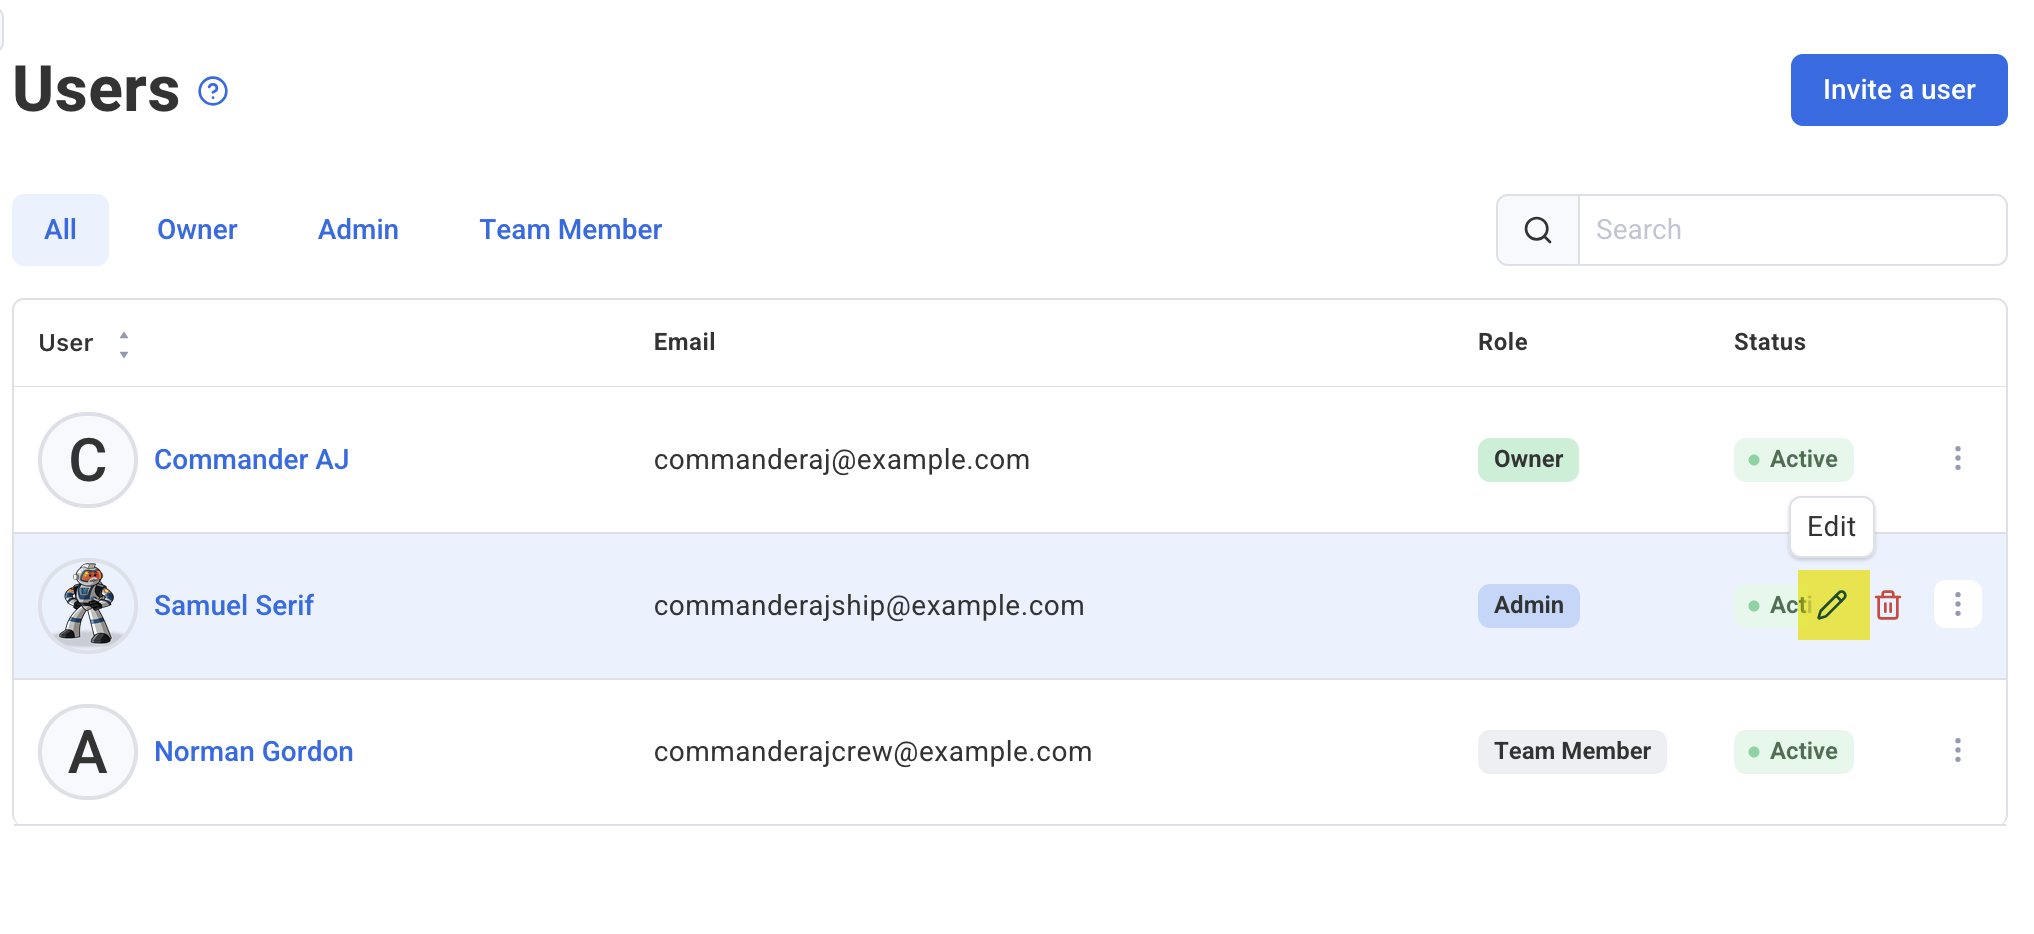Click the Invite a user button
Image resolution: width=2034 pixels, height=934 pixels.
(1899, 90)
